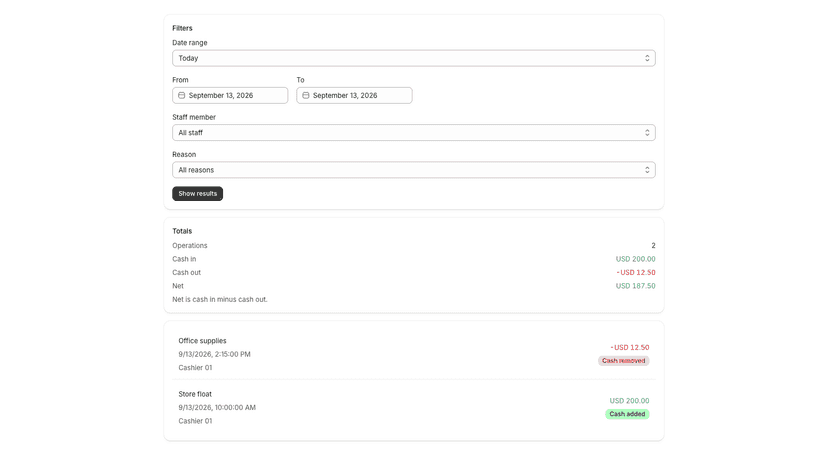Open the Store float operation row
This screenshot has height=466, width=828.
tap(413, 407)
